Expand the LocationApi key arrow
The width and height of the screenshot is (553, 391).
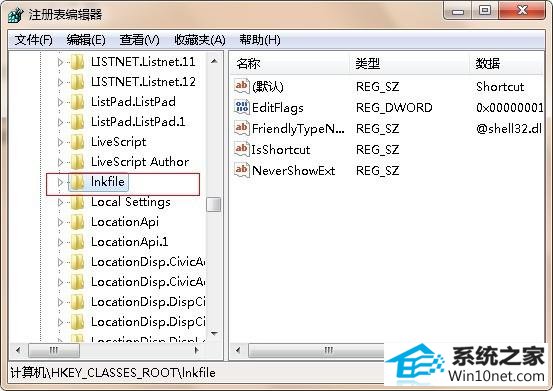click(x=60, y=222)
